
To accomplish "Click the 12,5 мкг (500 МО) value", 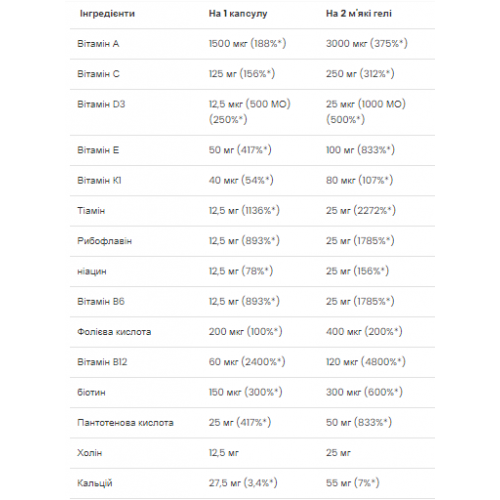I will point(250,104).
